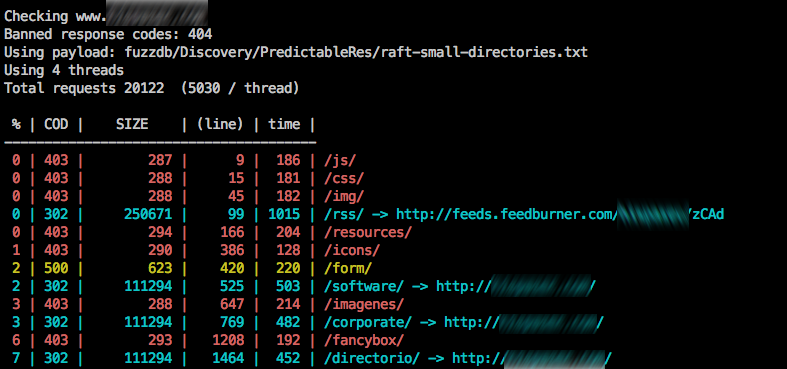Click the COD column header
The width and height of the screenshot is (787, 369).
tap(56, 125)
